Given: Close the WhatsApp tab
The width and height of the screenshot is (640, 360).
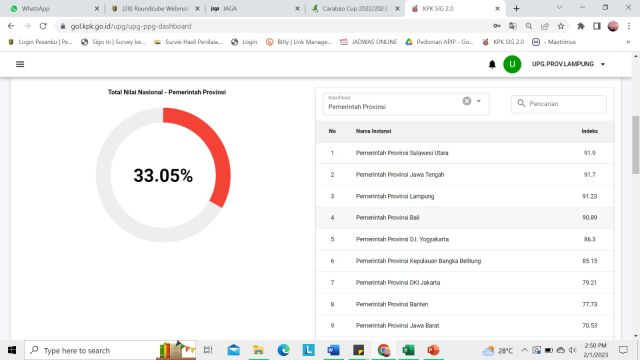Looking at the screenshot, I should (x=97, y=9).
